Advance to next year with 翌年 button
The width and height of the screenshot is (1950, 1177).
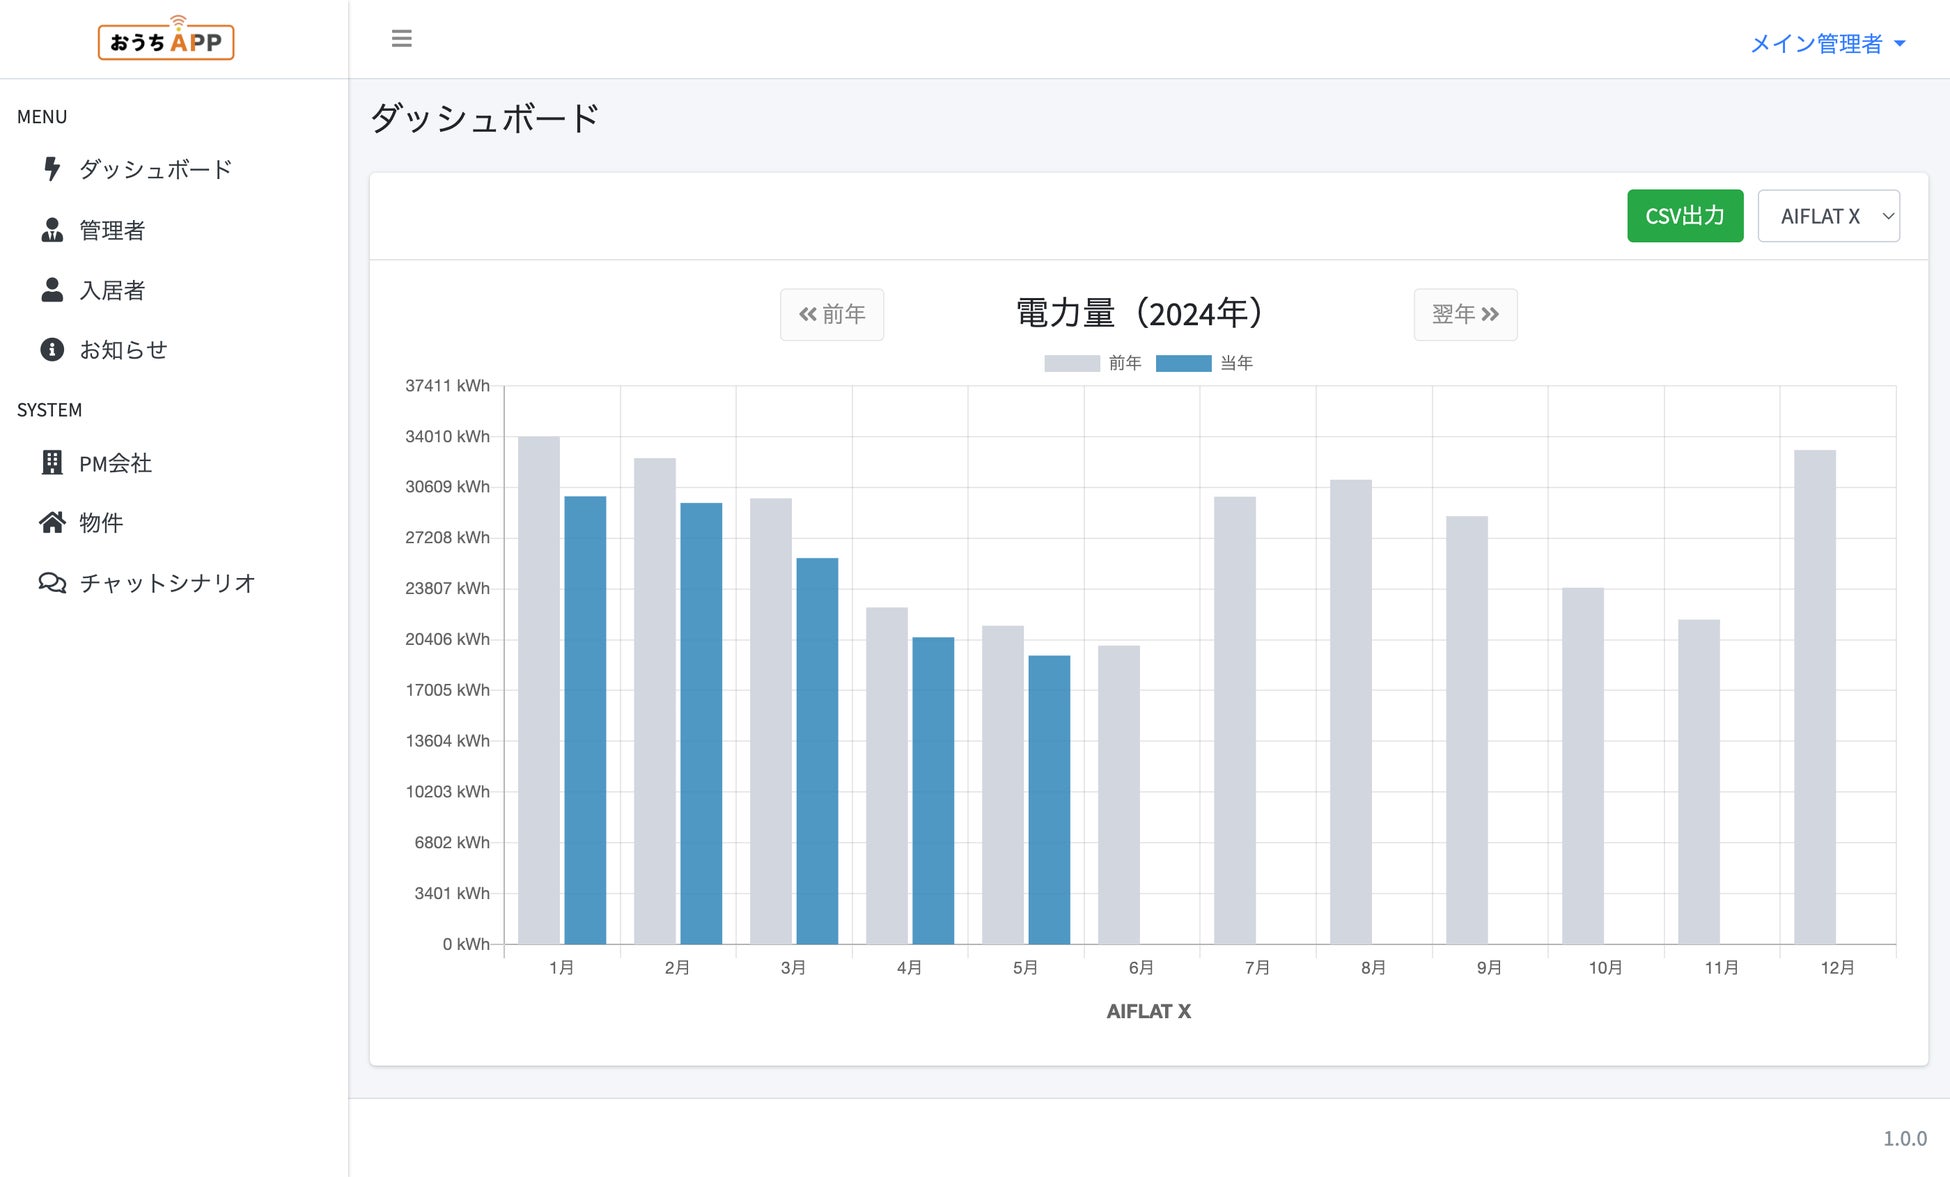(x=1465, y=314)
